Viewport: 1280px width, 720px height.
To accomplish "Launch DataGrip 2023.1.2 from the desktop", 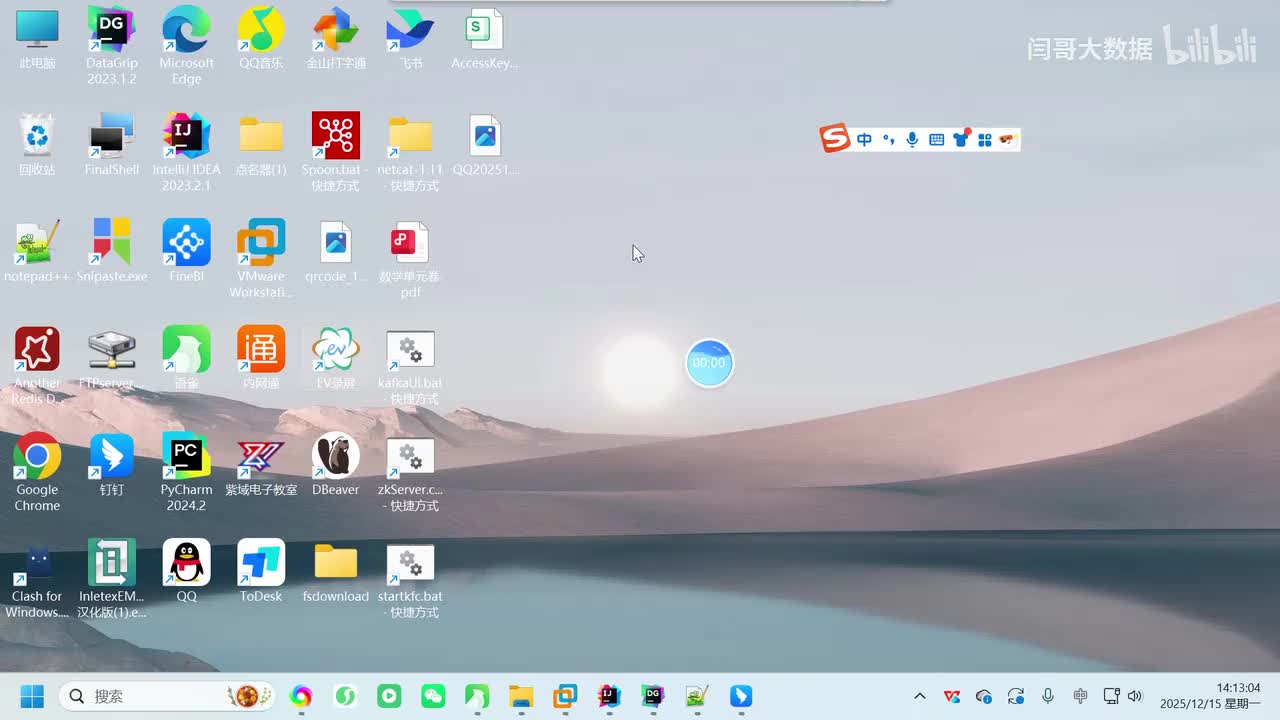I will 112,45.
